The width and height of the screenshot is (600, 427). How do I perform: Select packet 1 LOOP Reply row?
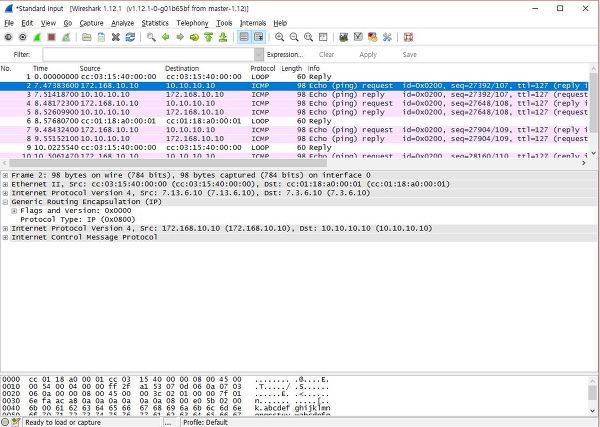click(x=294, y=77)
